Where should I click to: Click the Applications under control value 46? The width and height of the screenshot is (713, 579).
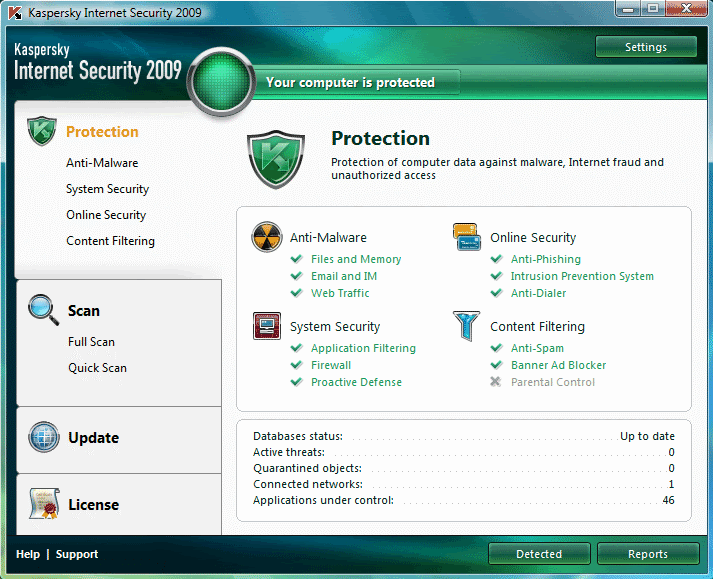click(x=668, y=500)
